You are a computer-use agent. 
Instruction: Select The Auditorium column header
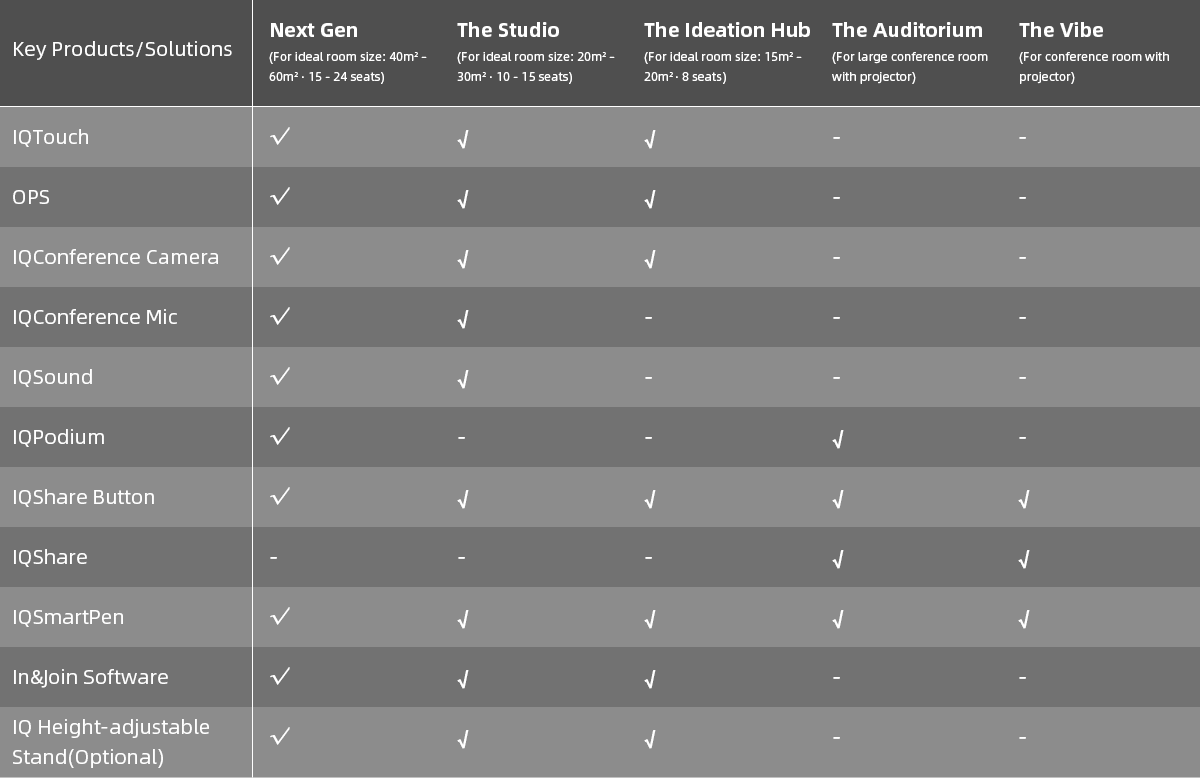[x=906, y=30]
